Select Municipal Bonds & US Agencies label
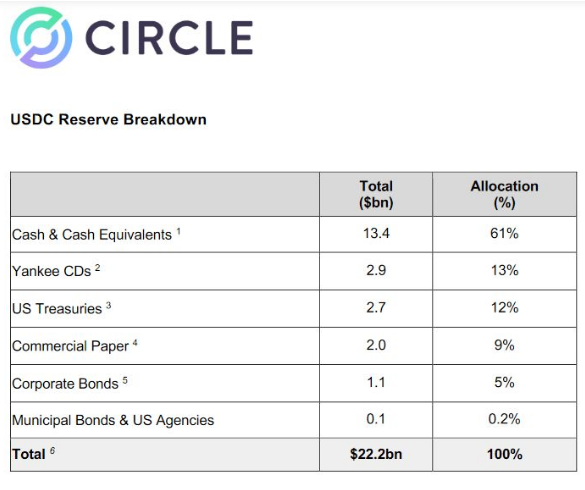 click(113, 420)
